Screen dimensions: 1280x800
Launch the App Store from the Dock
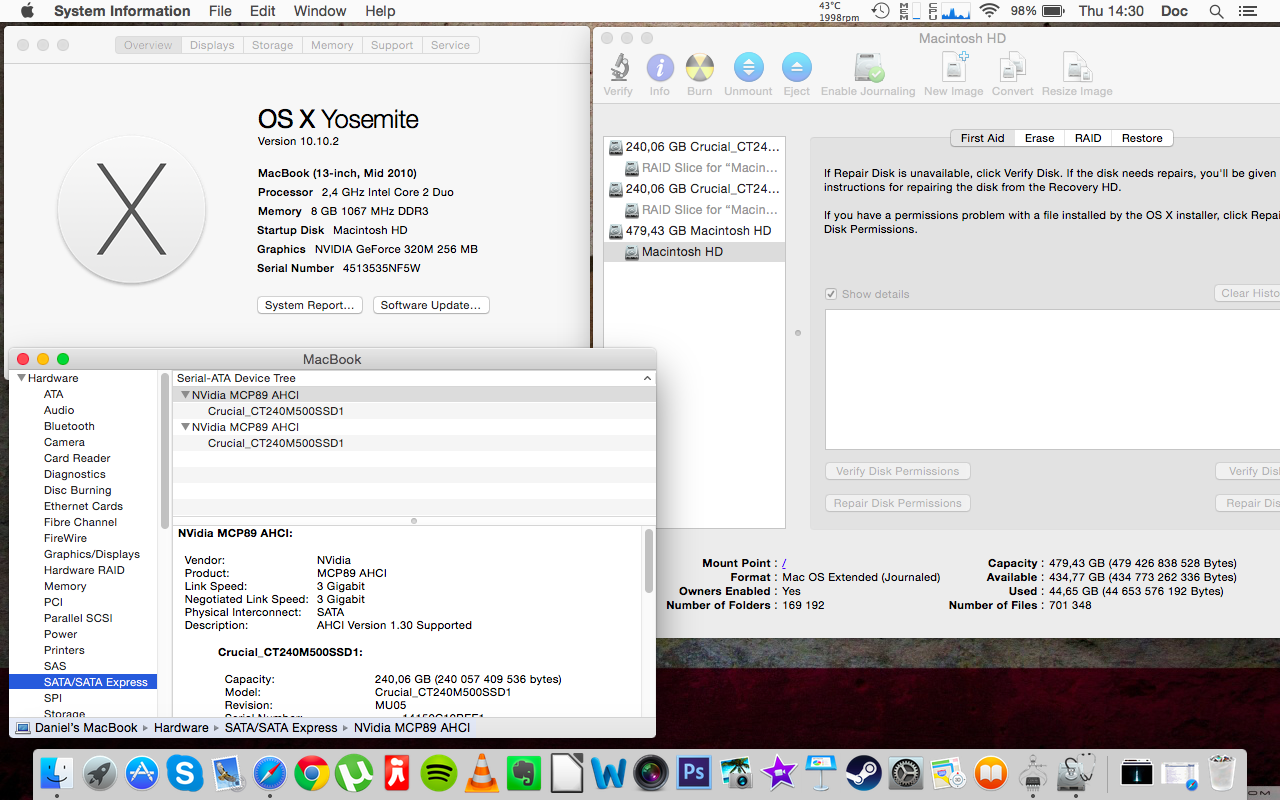pyautogui.click(x=142, y=772)
